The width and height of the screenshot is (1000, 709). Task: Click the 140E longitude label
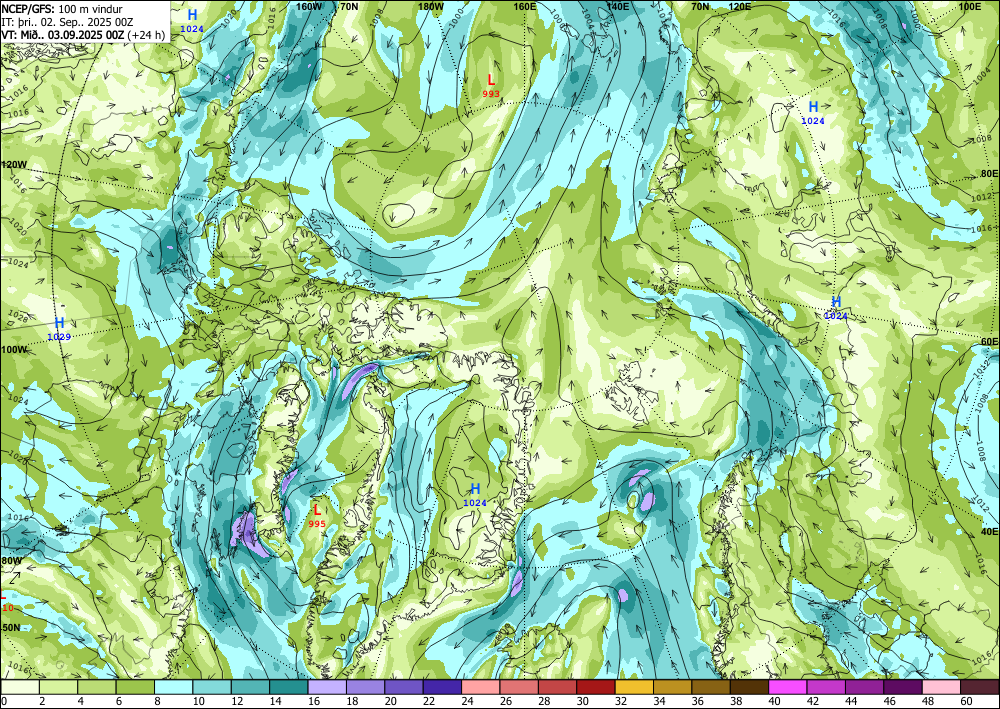pos(617,6)
